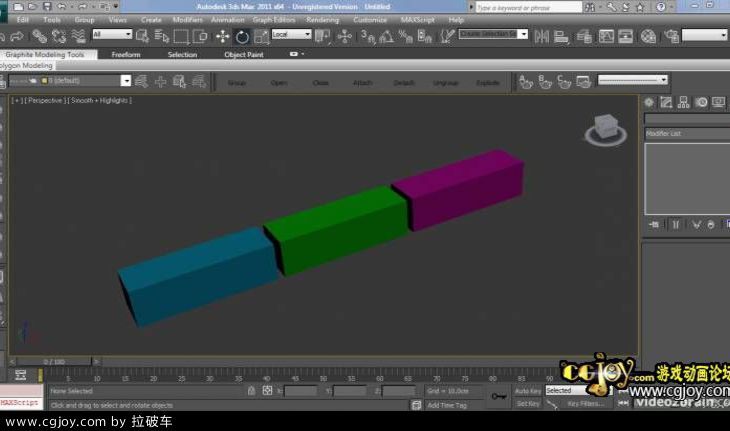Click the Attach button in the toolbar

pyautogui.click(x=362, y=82)
